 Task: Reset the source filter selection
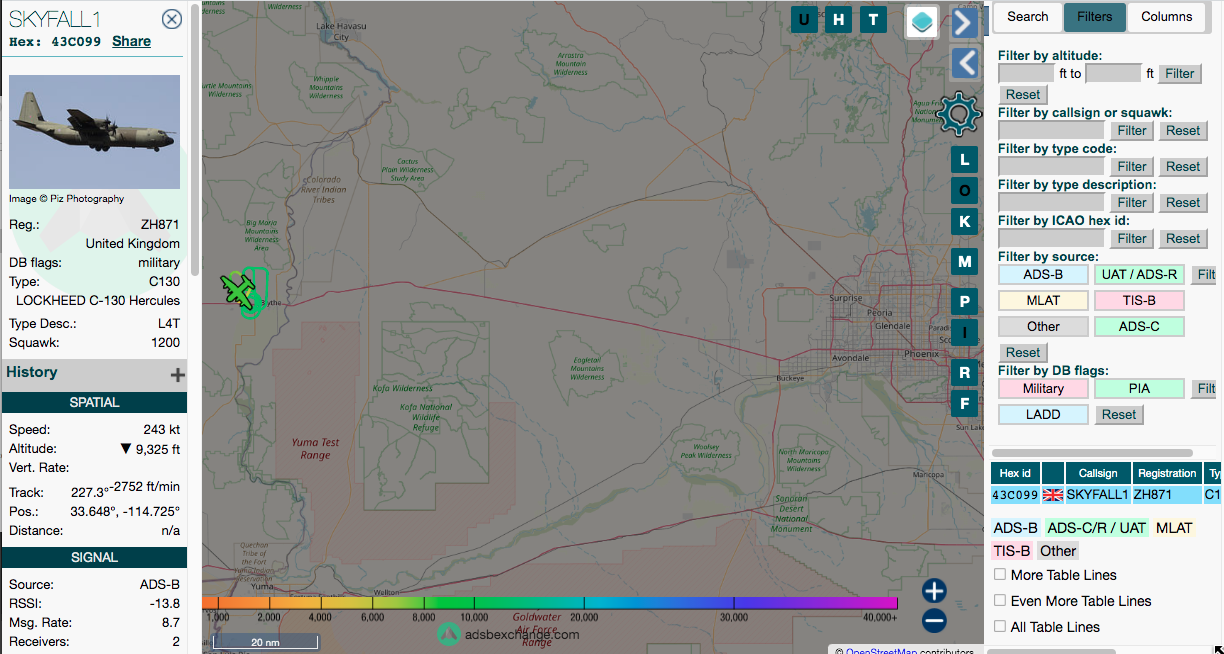(1023, 352)
